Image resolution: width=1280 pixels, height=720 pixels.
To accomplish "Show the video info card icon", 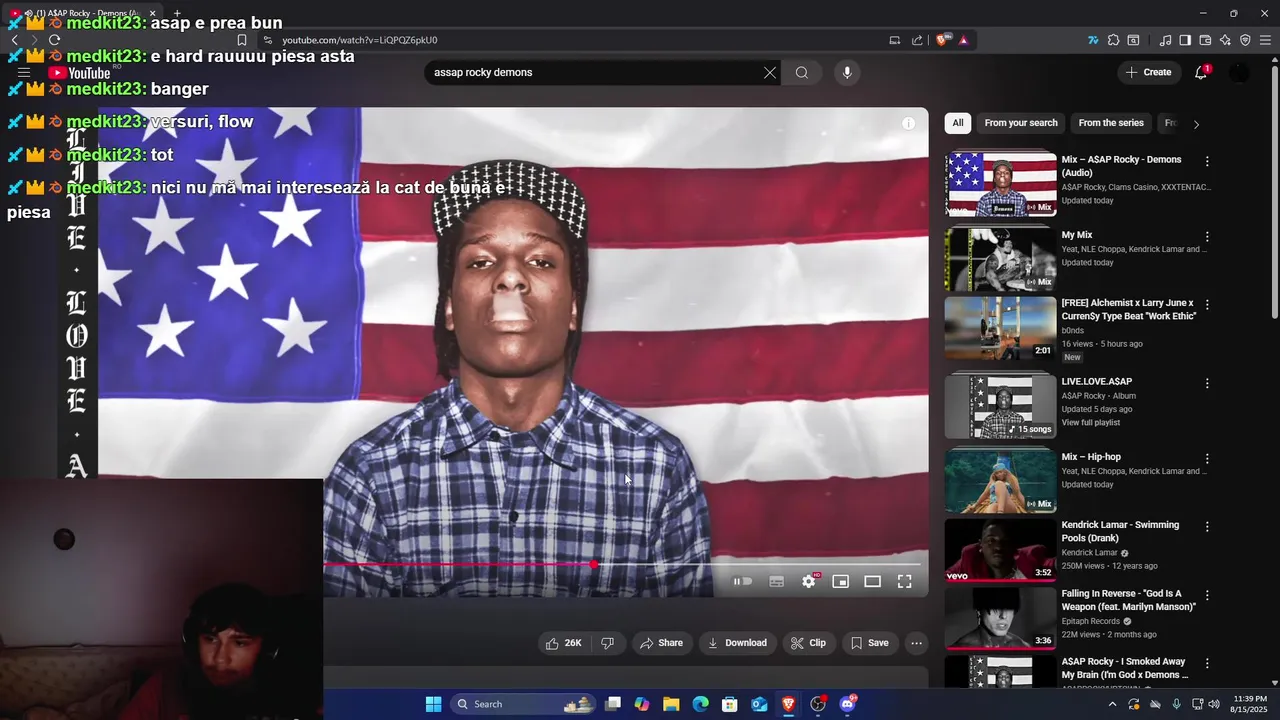I will [908, 123].
